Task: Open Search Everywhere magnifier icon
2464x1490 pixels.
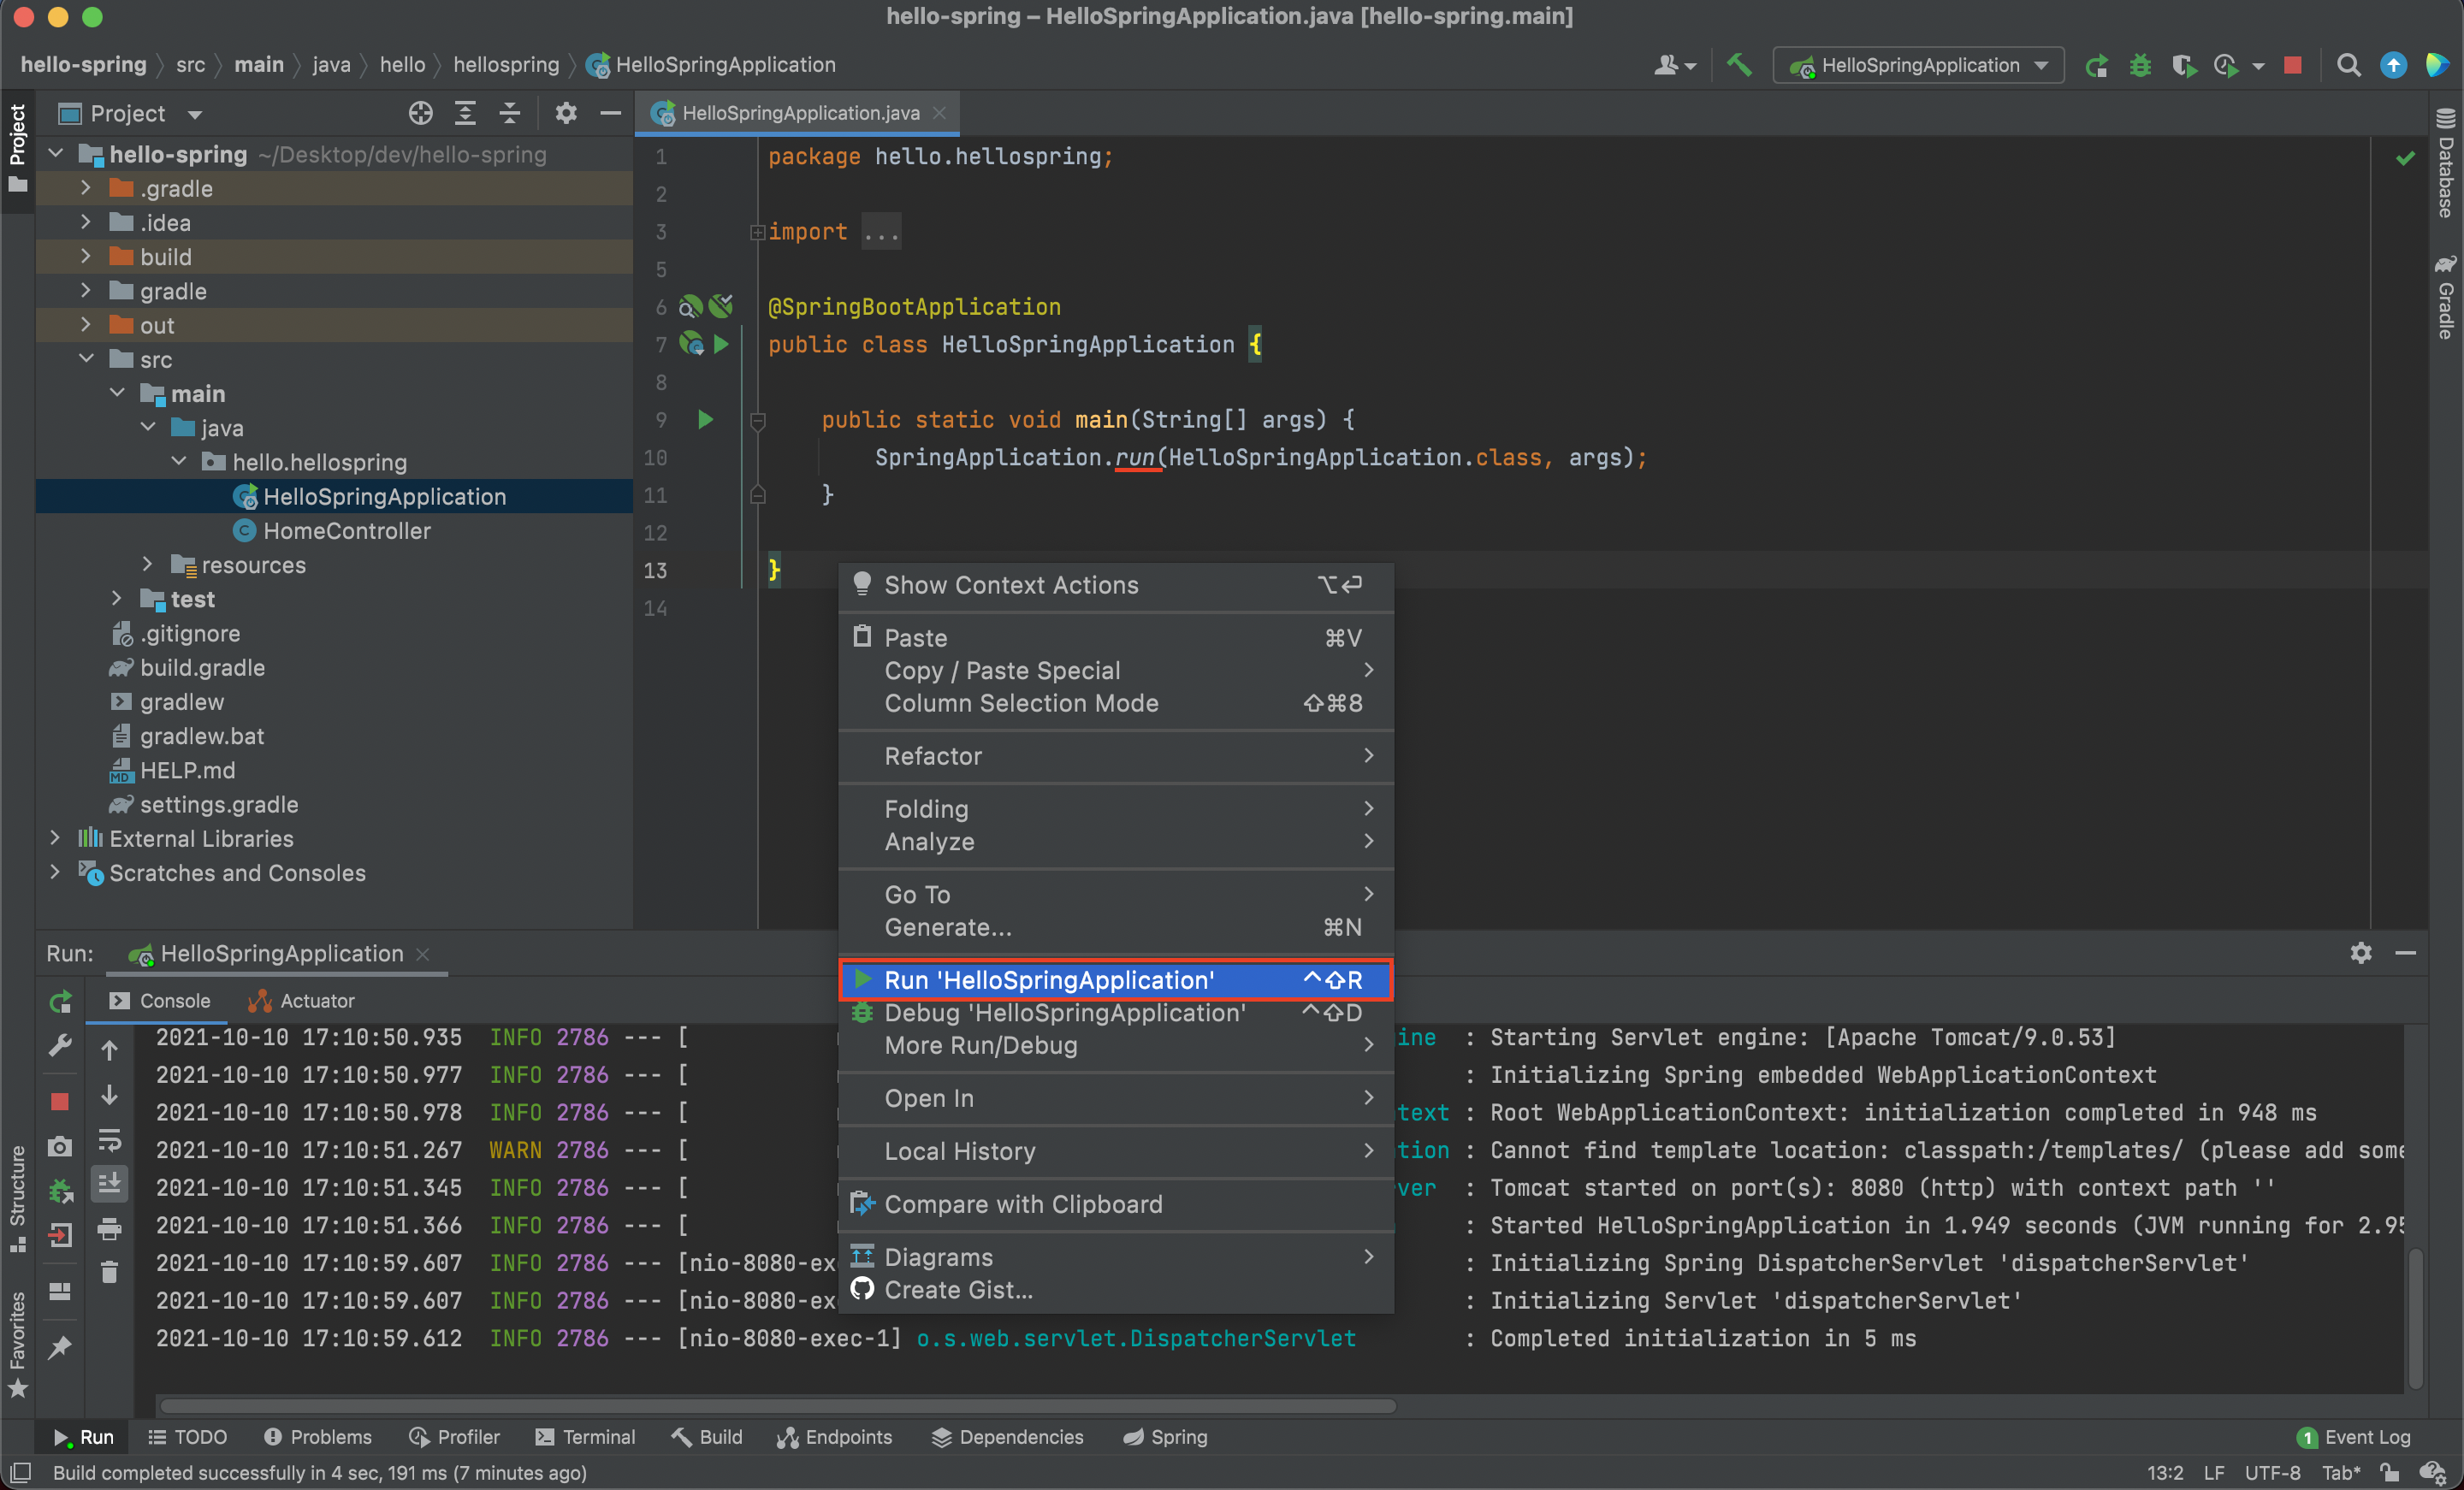Action: 2348,65
